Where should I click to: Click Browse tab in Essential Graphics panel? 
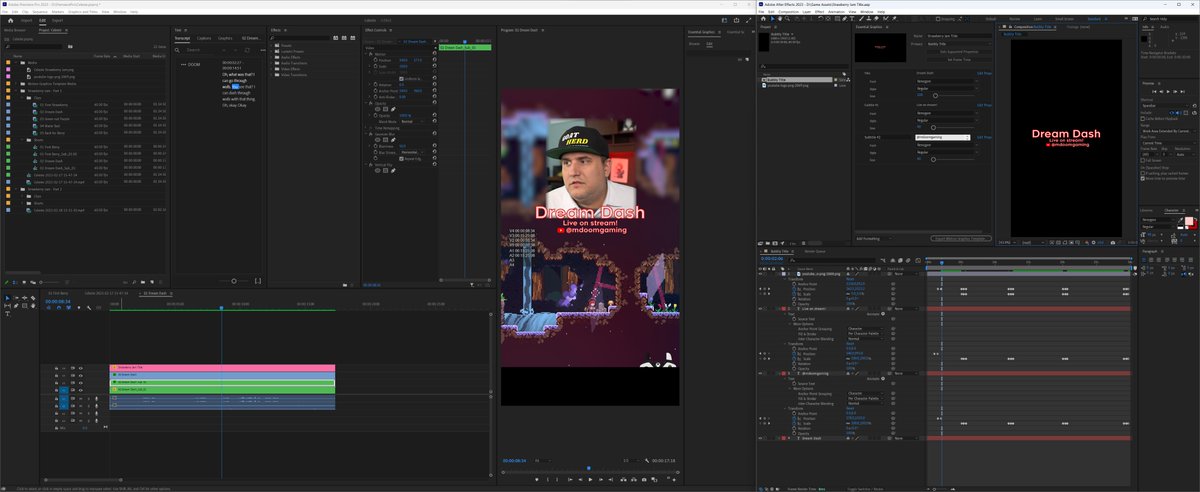tap(695, 43)
